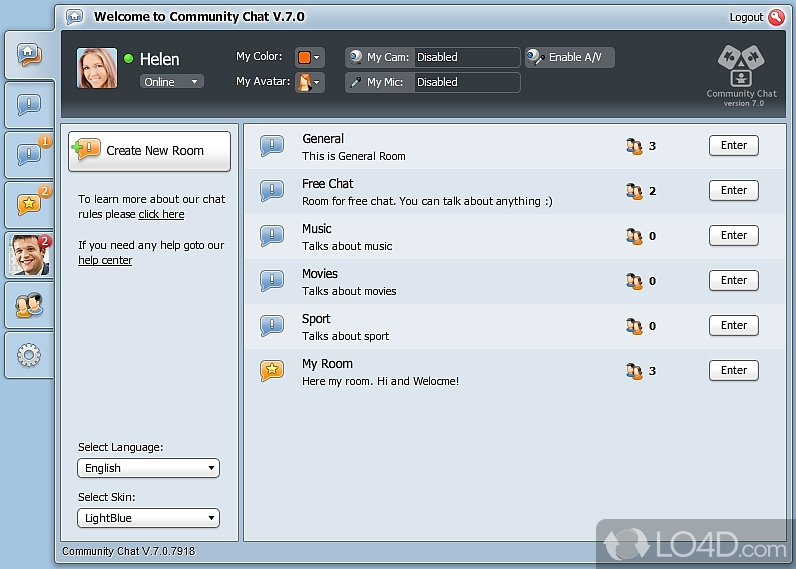Click the My Mic Disabled field

467,82
